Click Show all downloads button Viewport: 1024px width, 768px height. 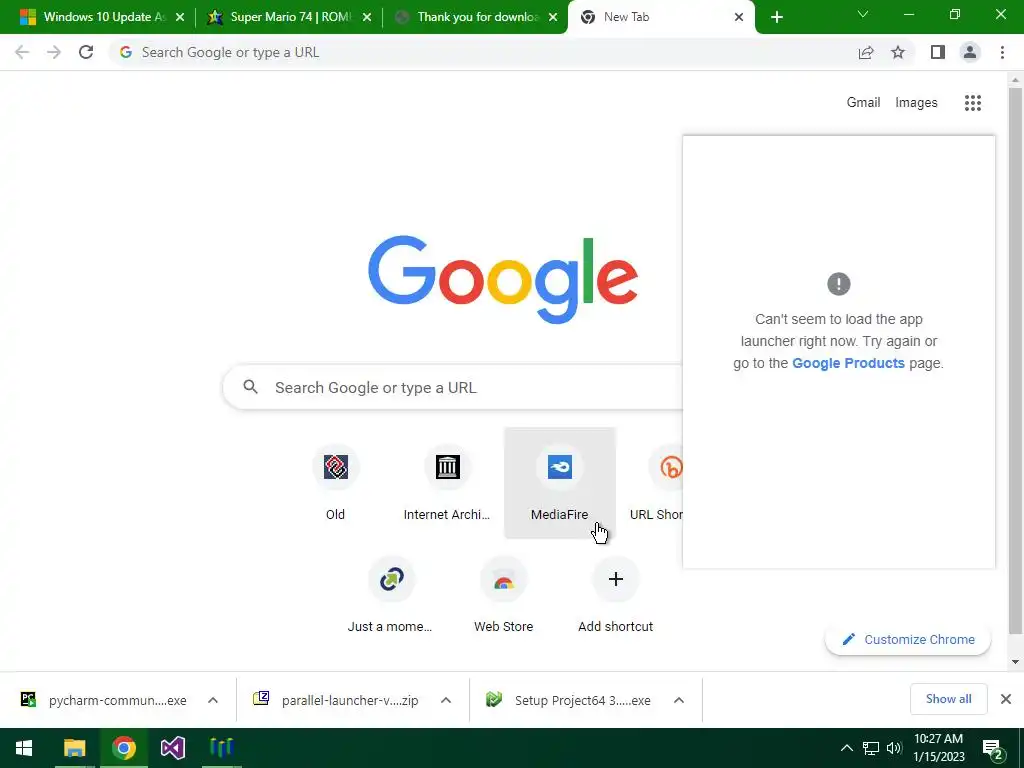pos(948,699)
